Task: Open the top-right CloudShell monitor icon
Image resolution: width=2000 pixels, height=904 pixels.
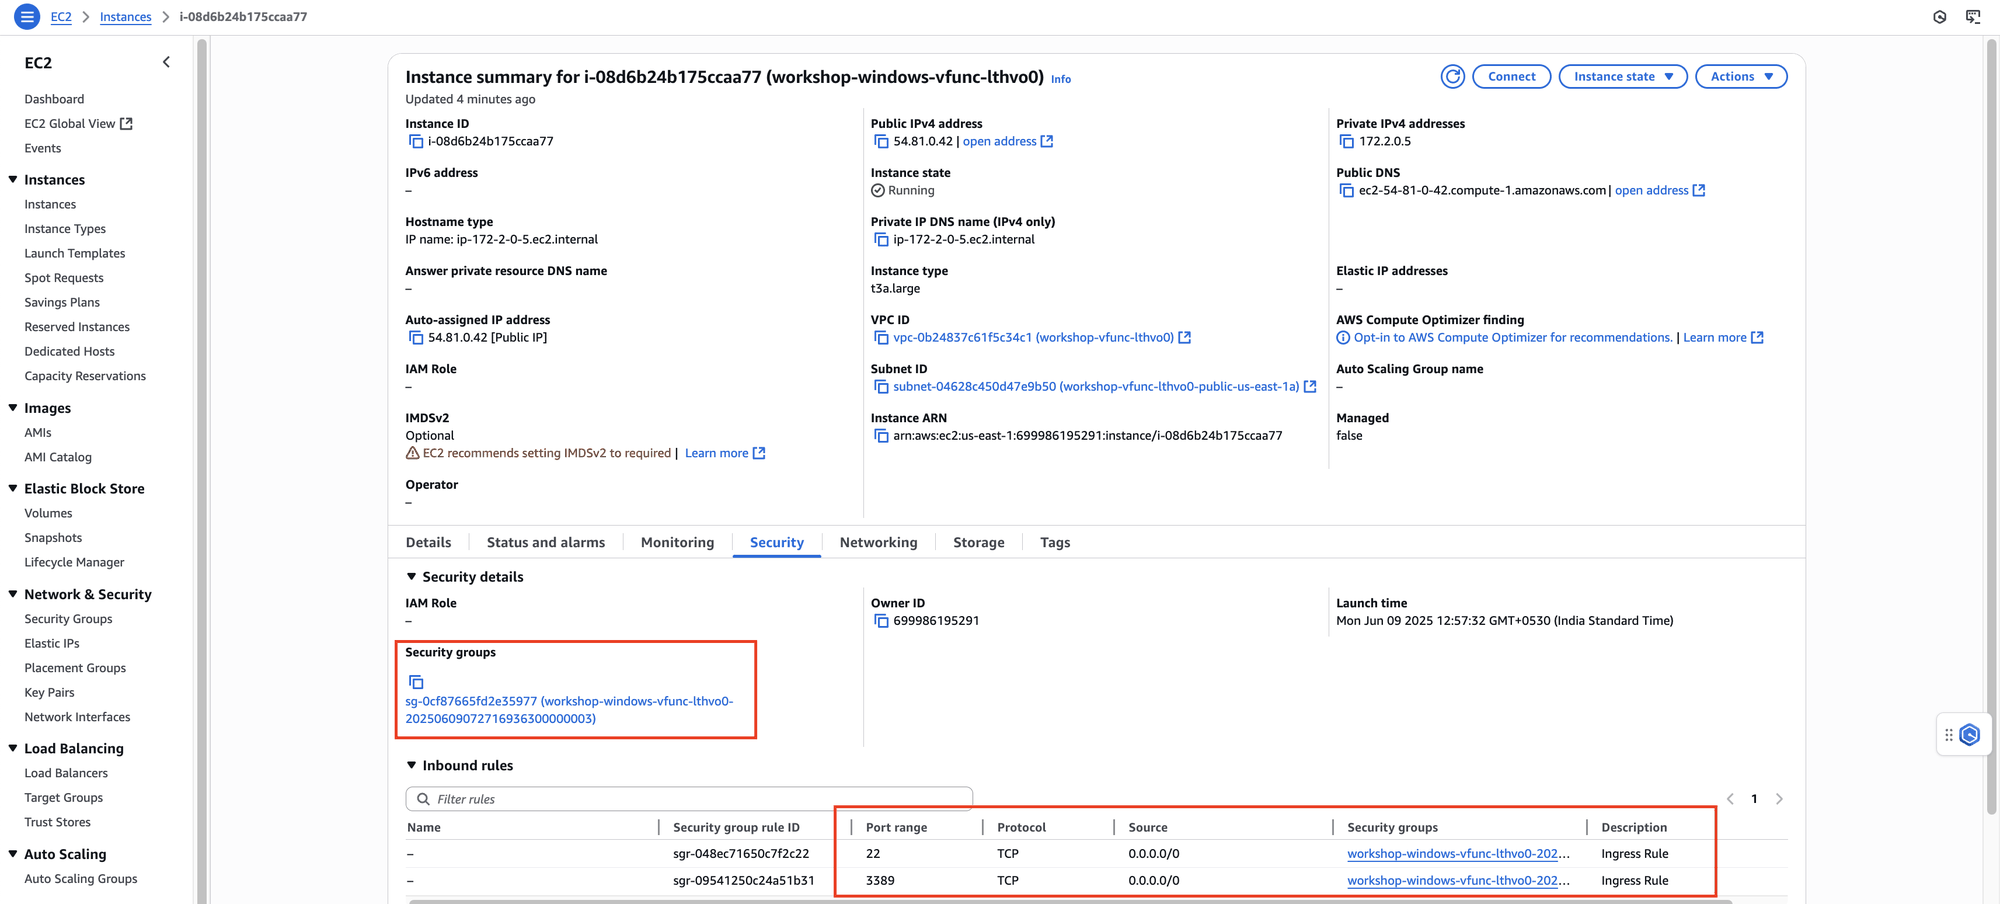Action: pos(1973,17)
